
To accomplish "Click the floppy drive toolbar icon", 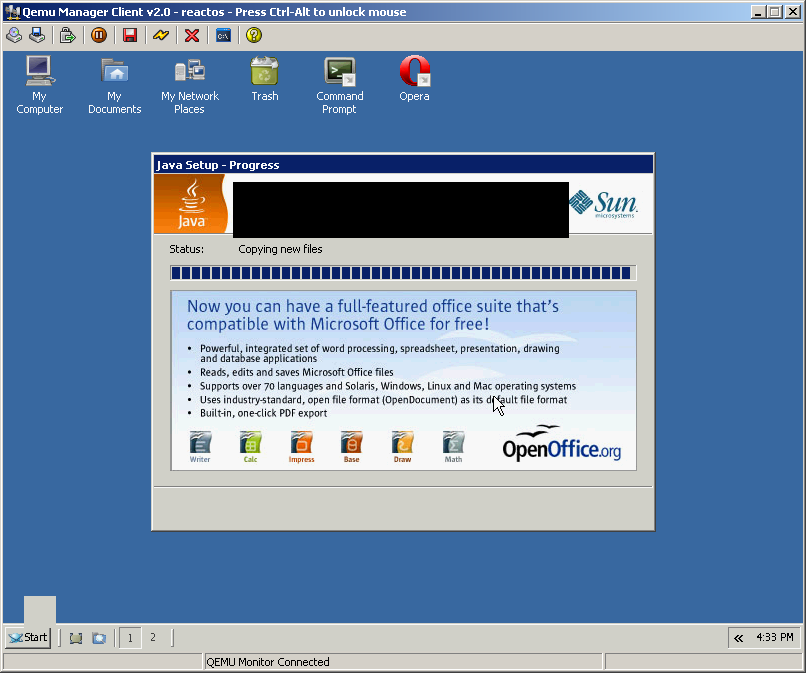I will click(x=37, y=35).
